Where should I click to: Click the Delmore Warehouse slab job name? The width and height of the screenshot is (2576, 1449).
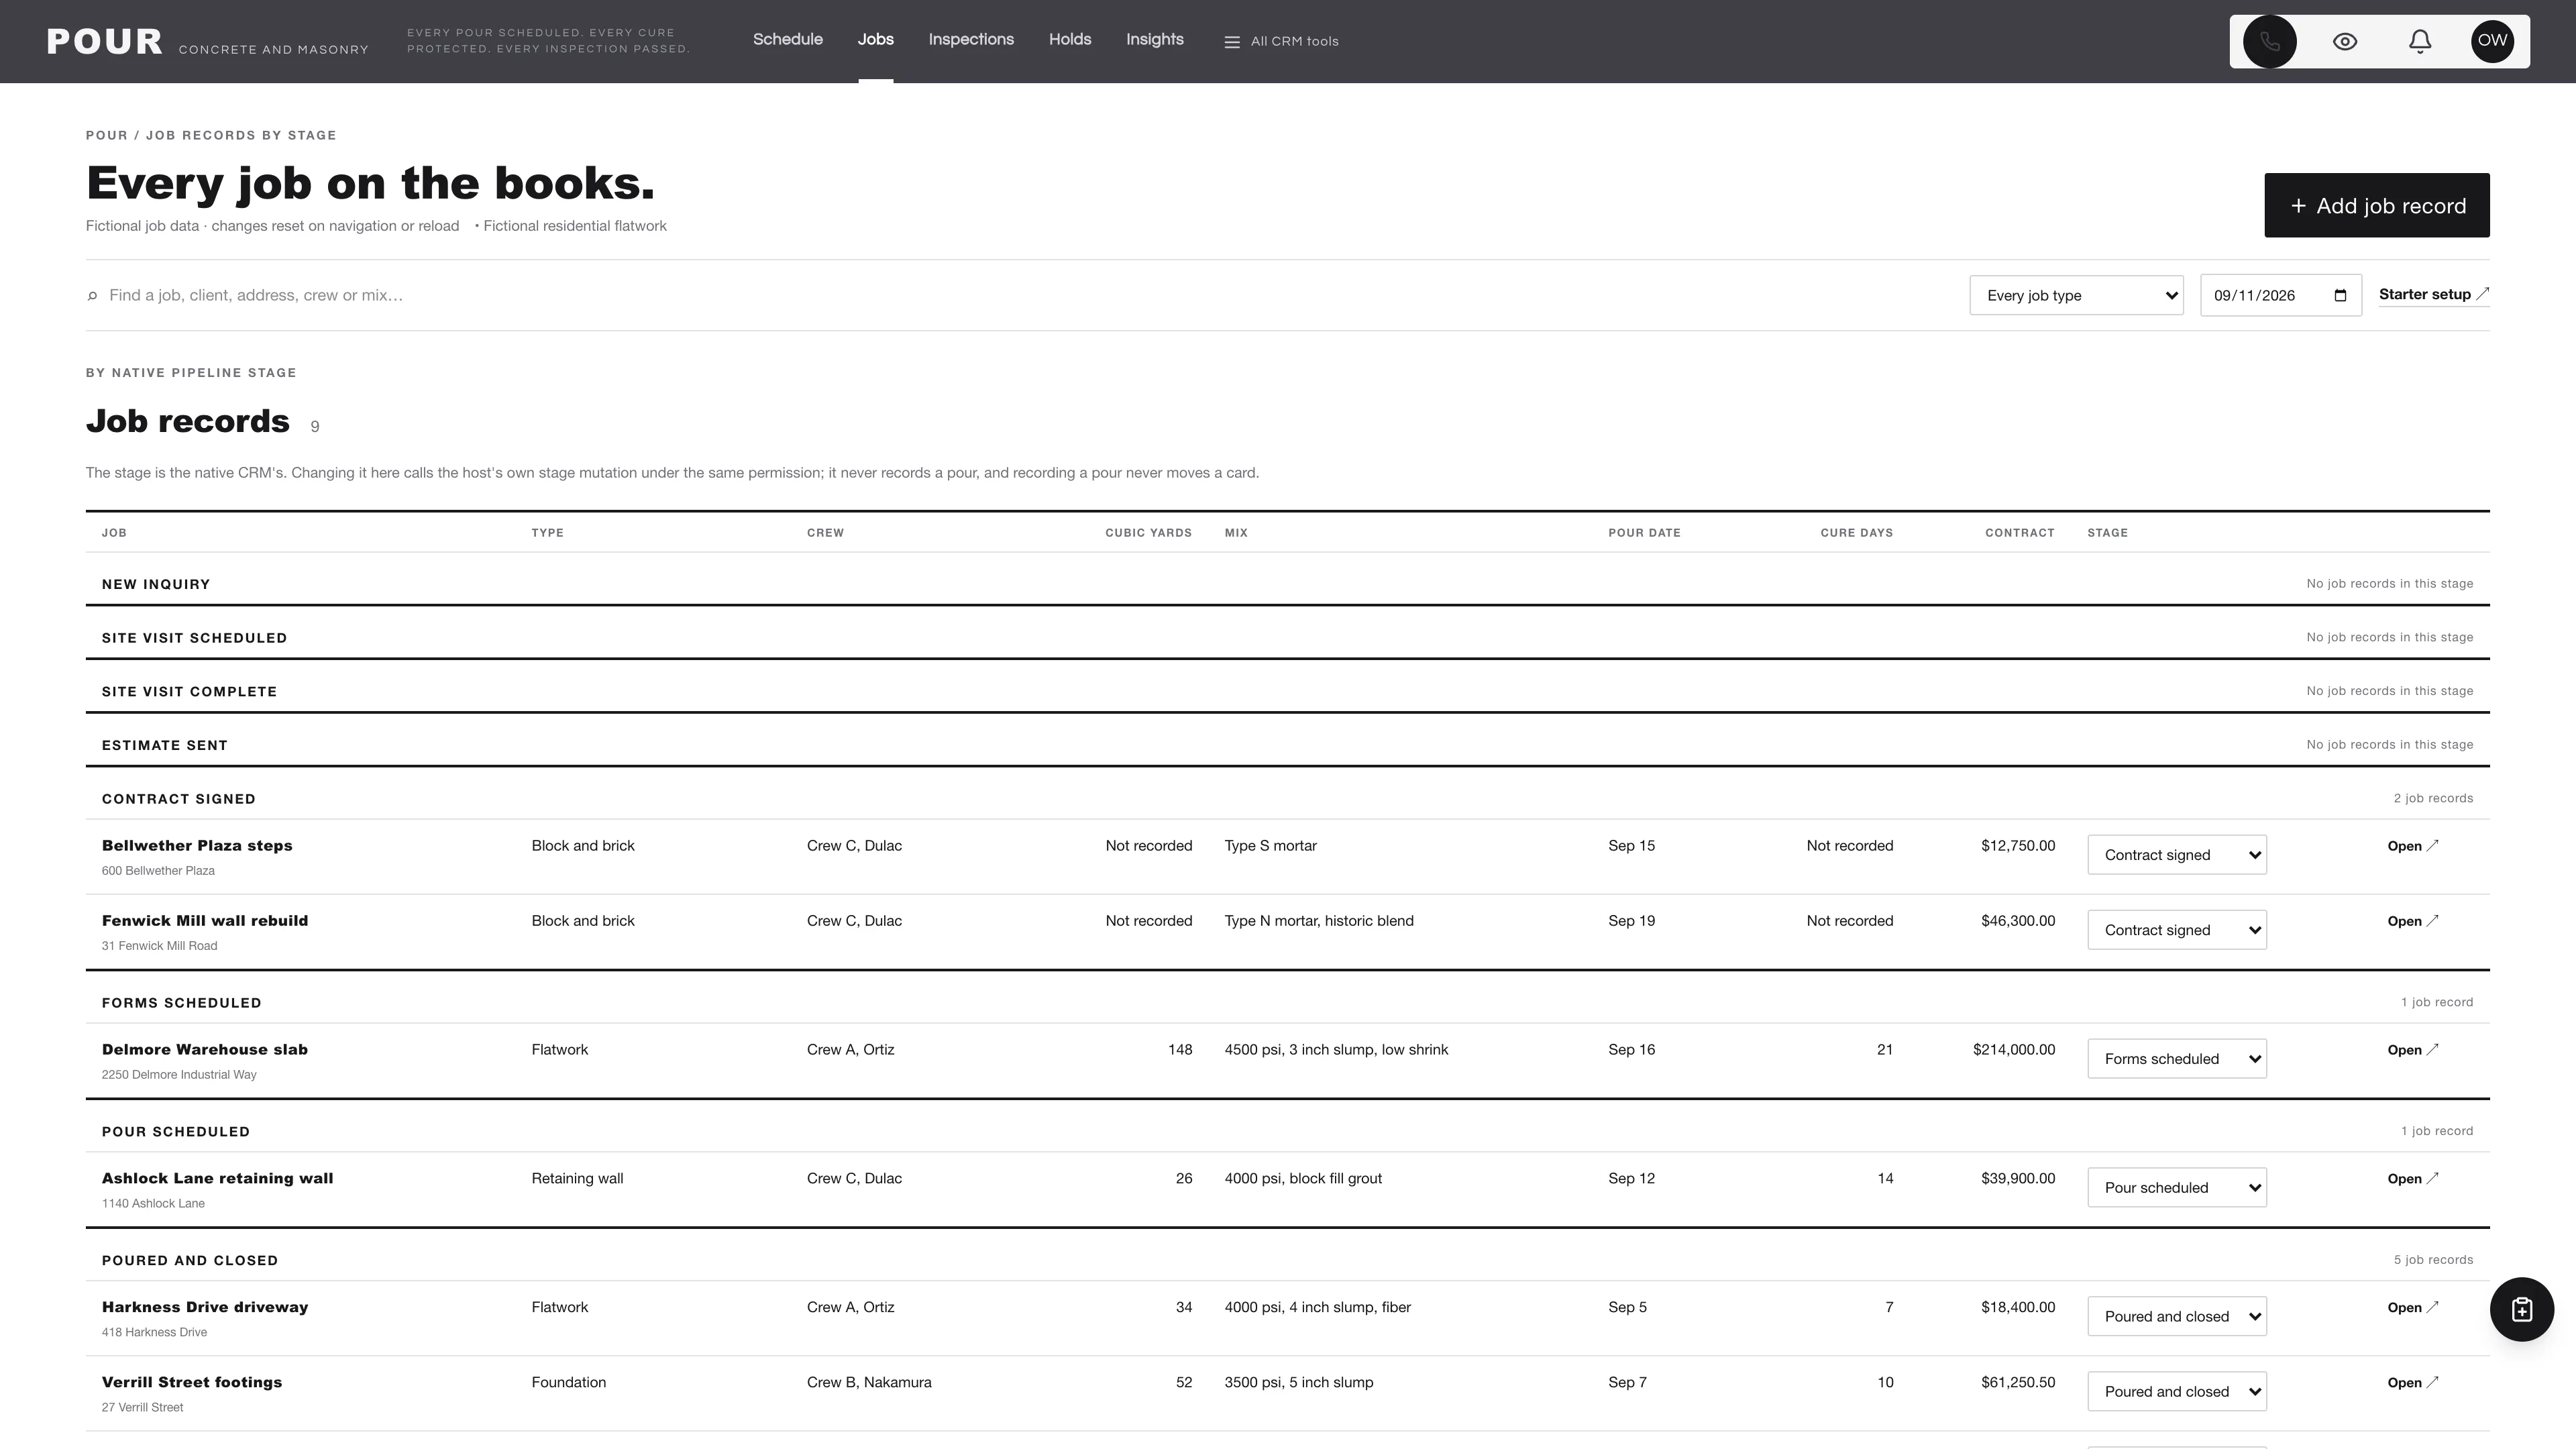coord(204,1050)
